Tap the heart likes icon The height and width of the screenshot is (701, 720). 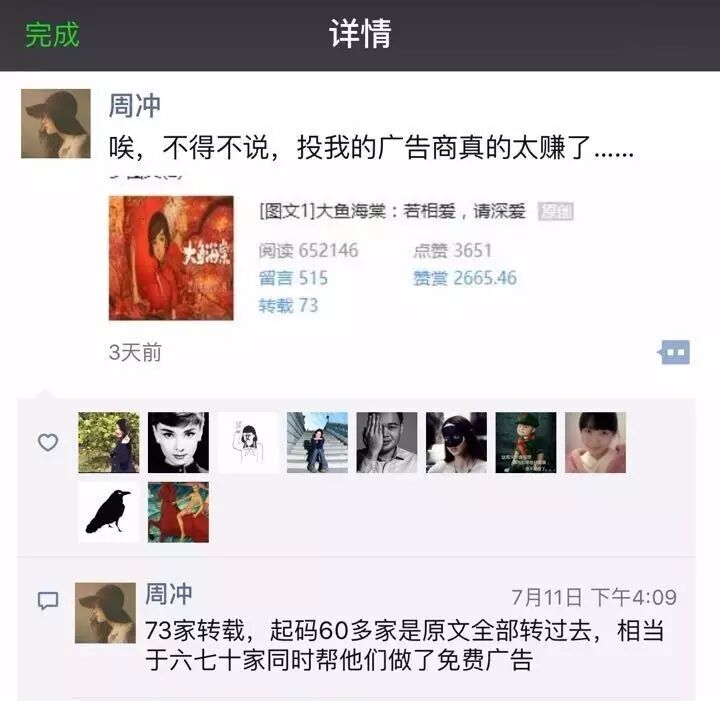pos(48,443)
